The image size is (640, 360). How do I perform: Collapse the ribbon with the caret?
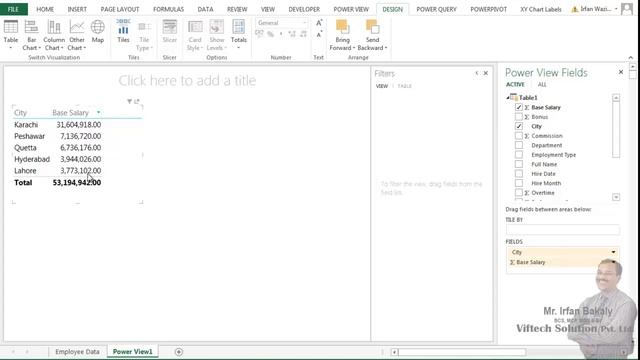point(631,58)
